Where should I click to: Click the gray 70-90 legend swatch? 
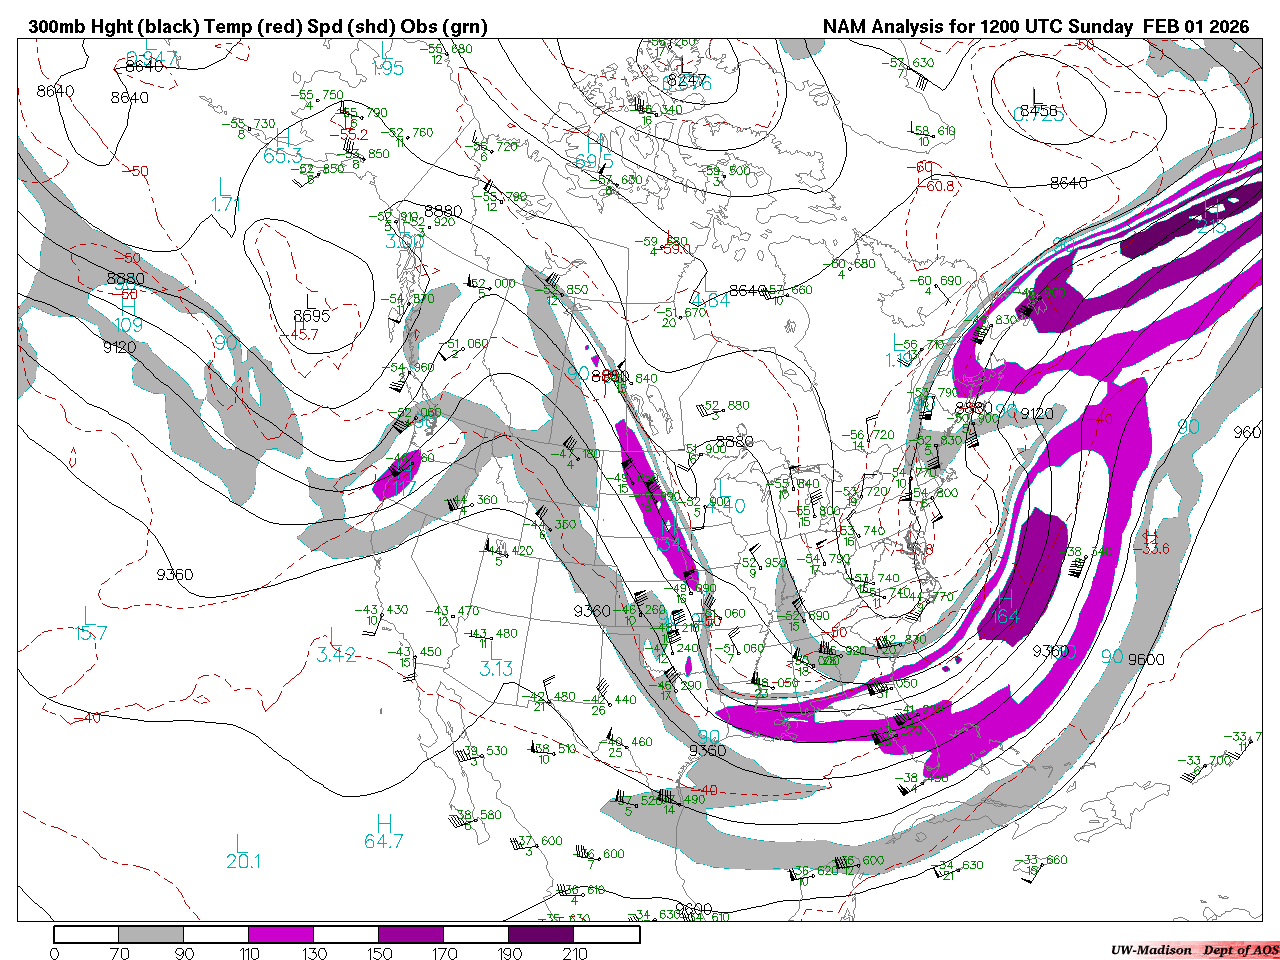(151, 934)
